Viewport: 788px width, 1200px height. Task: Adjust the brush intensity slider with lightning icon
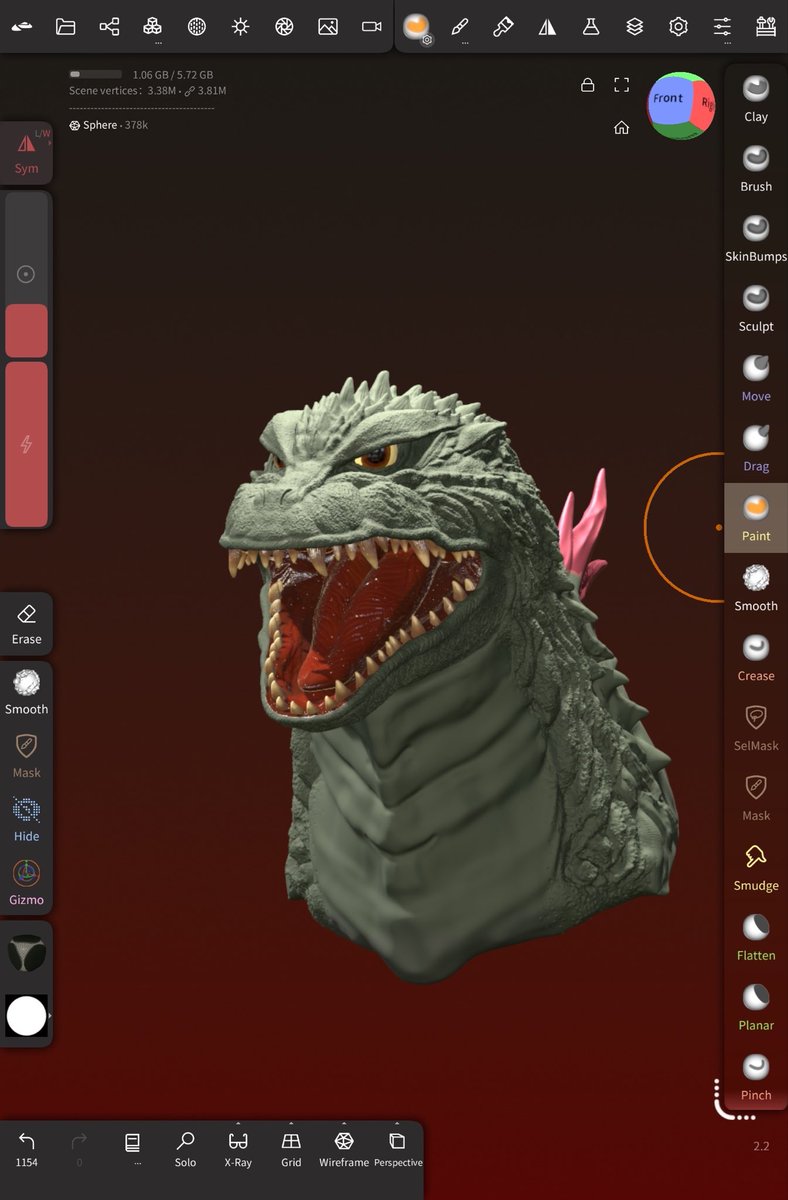pyautogui.click(x=26, y=445)
